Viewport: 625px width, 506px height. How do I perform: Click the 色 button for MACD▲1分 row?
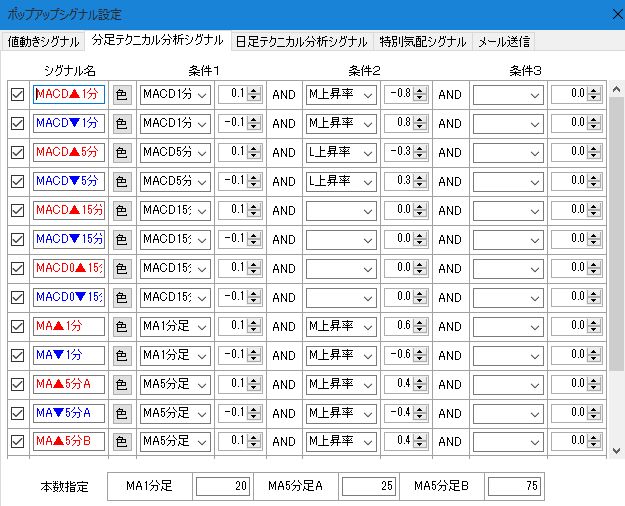click(x=122, y=95)
